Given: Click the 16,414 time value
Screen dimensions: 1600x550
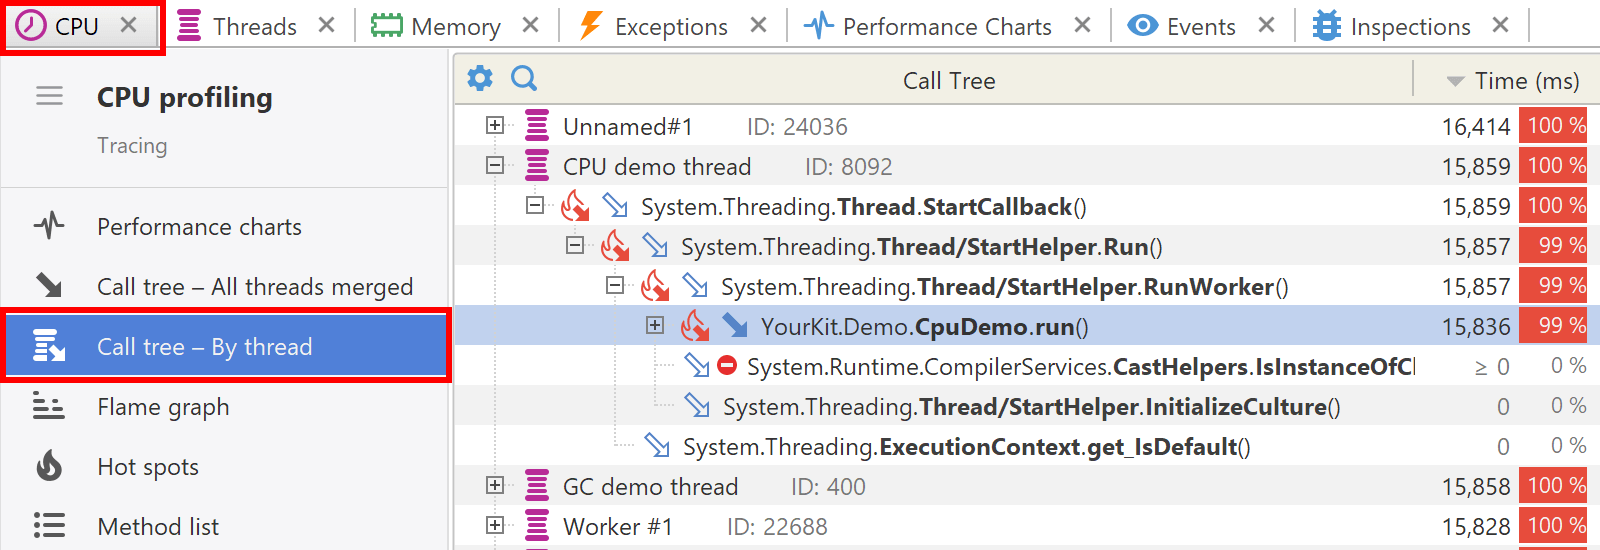Looking at the screenshot, I should (1476, 127).
